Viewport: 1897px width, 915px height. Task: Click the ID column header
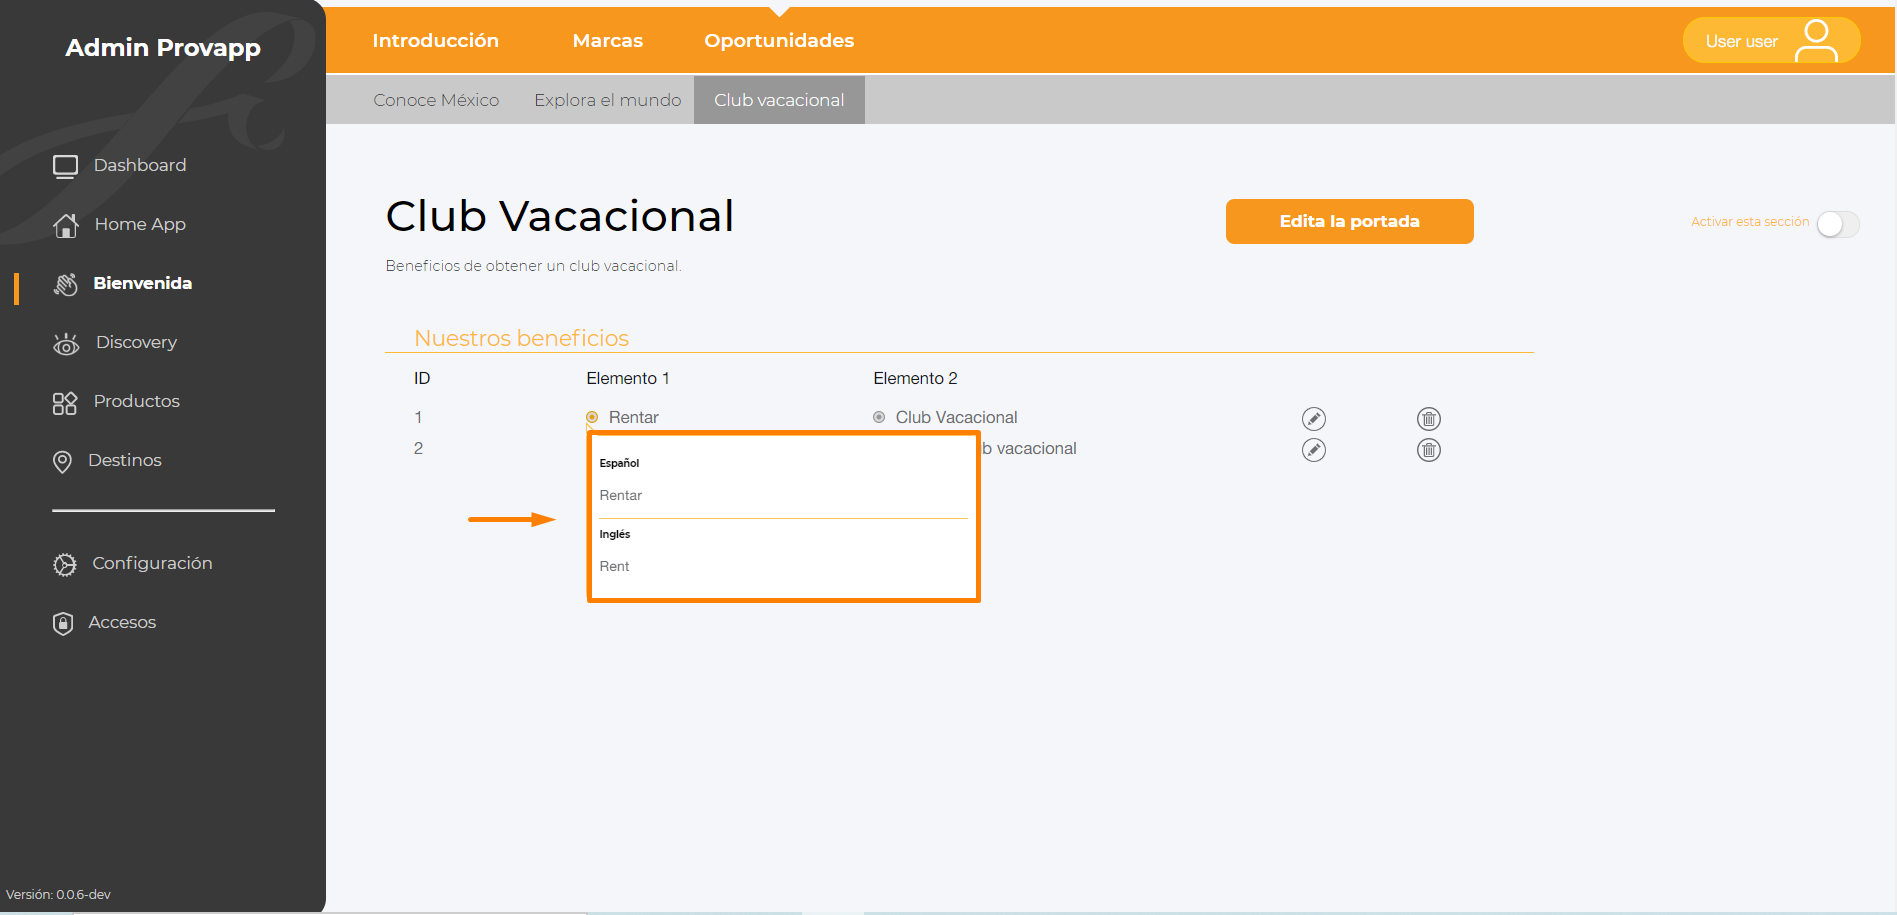tap(422, 378)
